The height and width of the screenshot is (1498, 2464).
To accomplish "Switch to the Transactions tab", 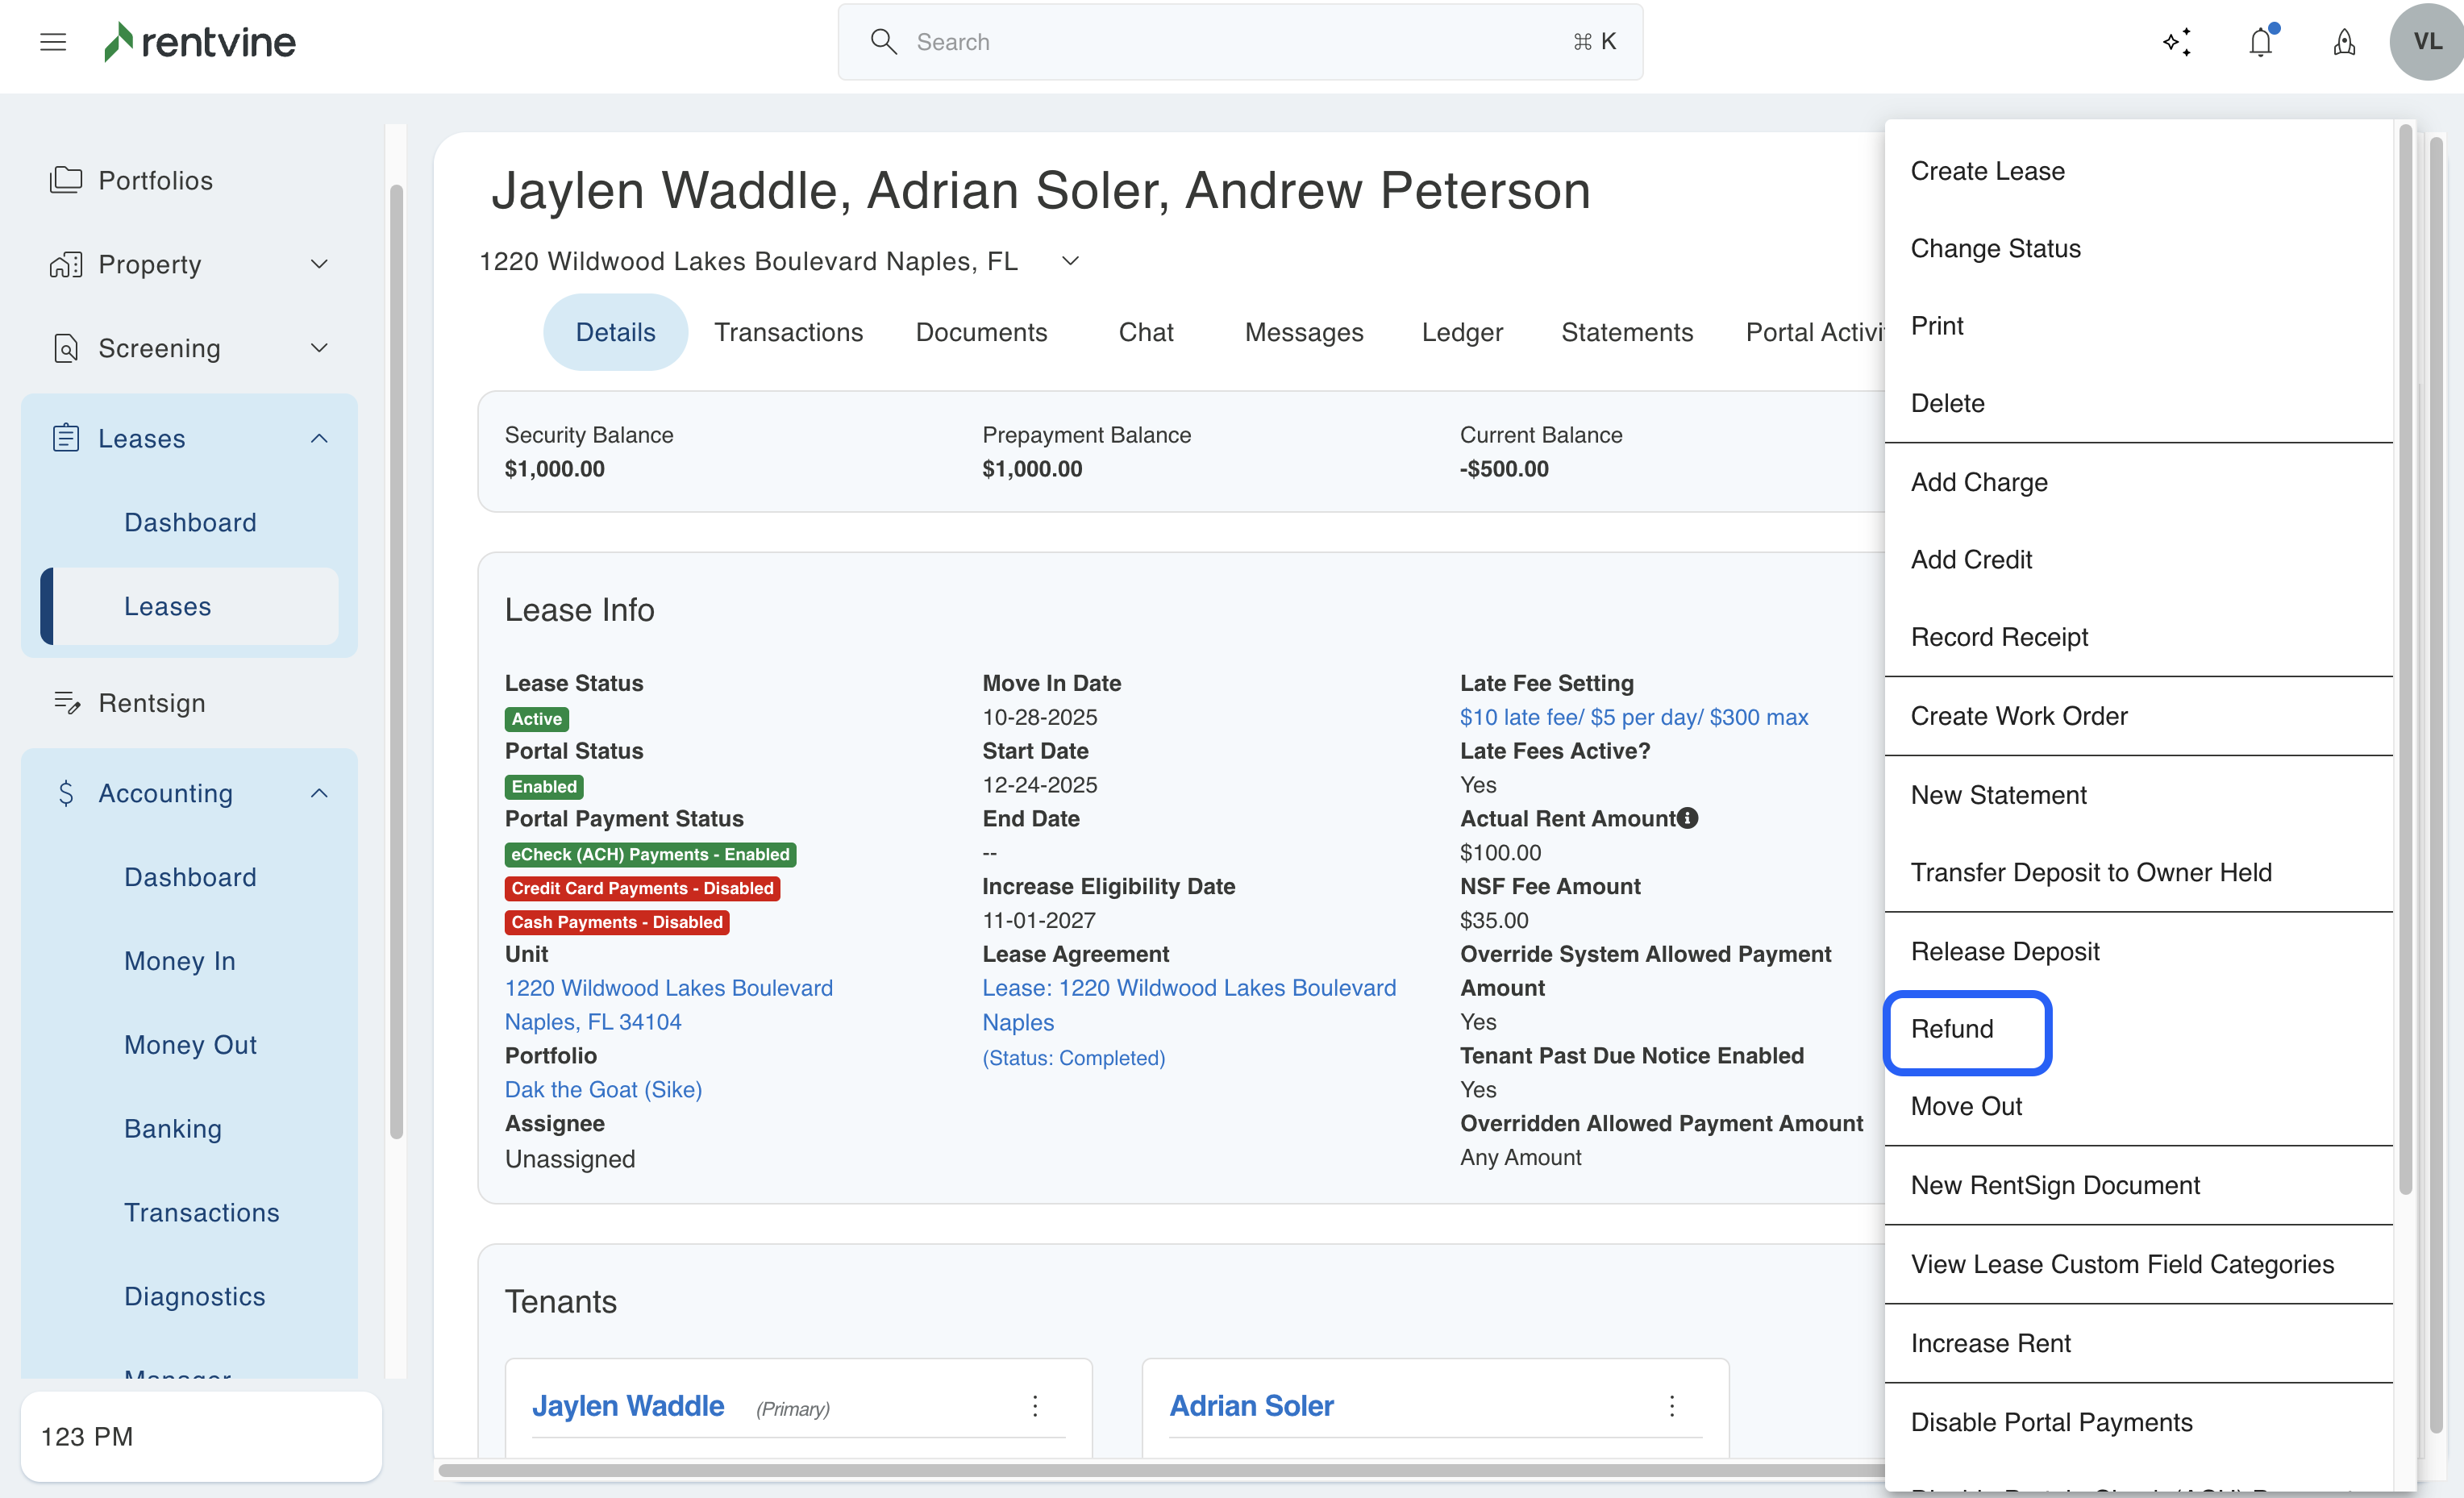I will coord(788,332).
